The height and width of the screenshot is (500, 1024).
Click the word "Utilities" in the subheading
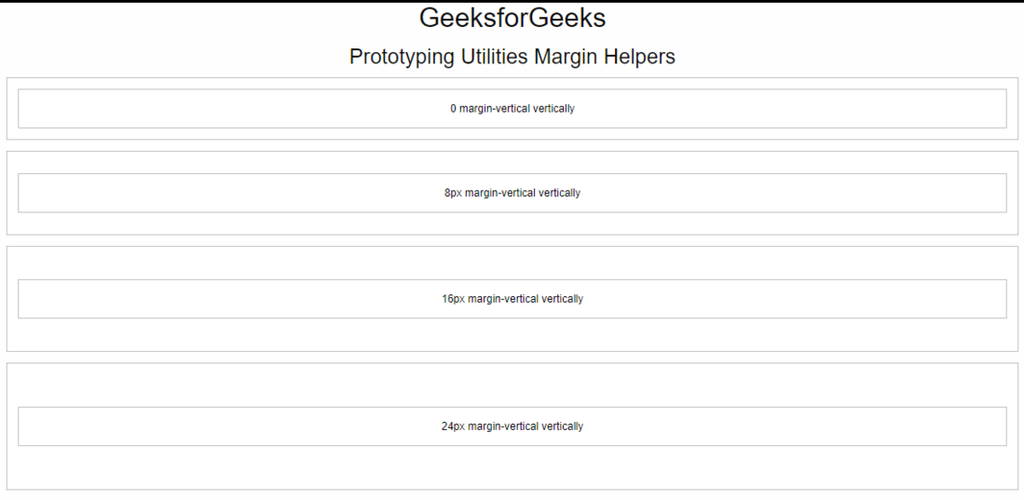[494, 57]
